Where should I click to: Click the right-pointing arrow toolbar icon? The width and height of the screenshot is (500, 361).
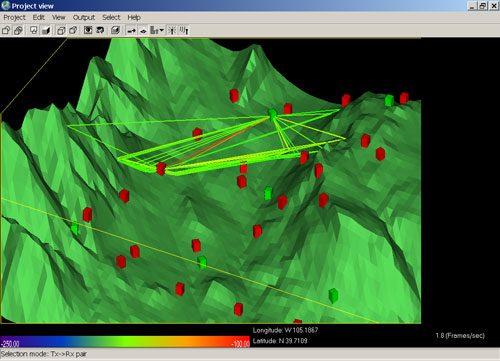[131, 31]
